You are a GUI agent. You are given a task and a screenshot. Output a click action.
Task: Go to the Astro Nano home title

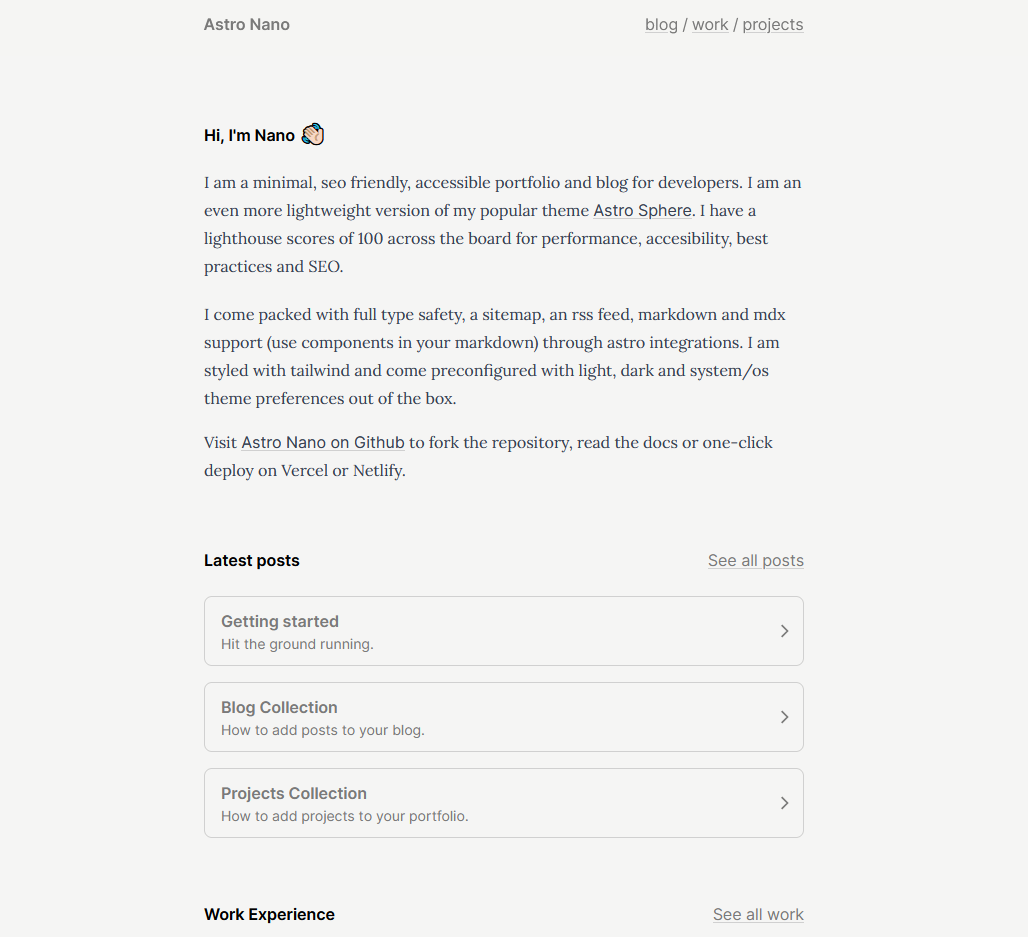(247, 25)
